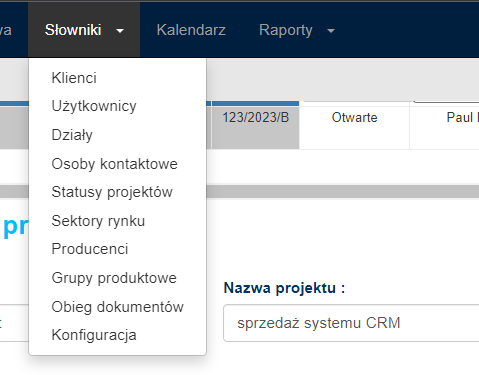Open the Kalendarz tab
Screen dimensions: 479x375
[191, 30]
